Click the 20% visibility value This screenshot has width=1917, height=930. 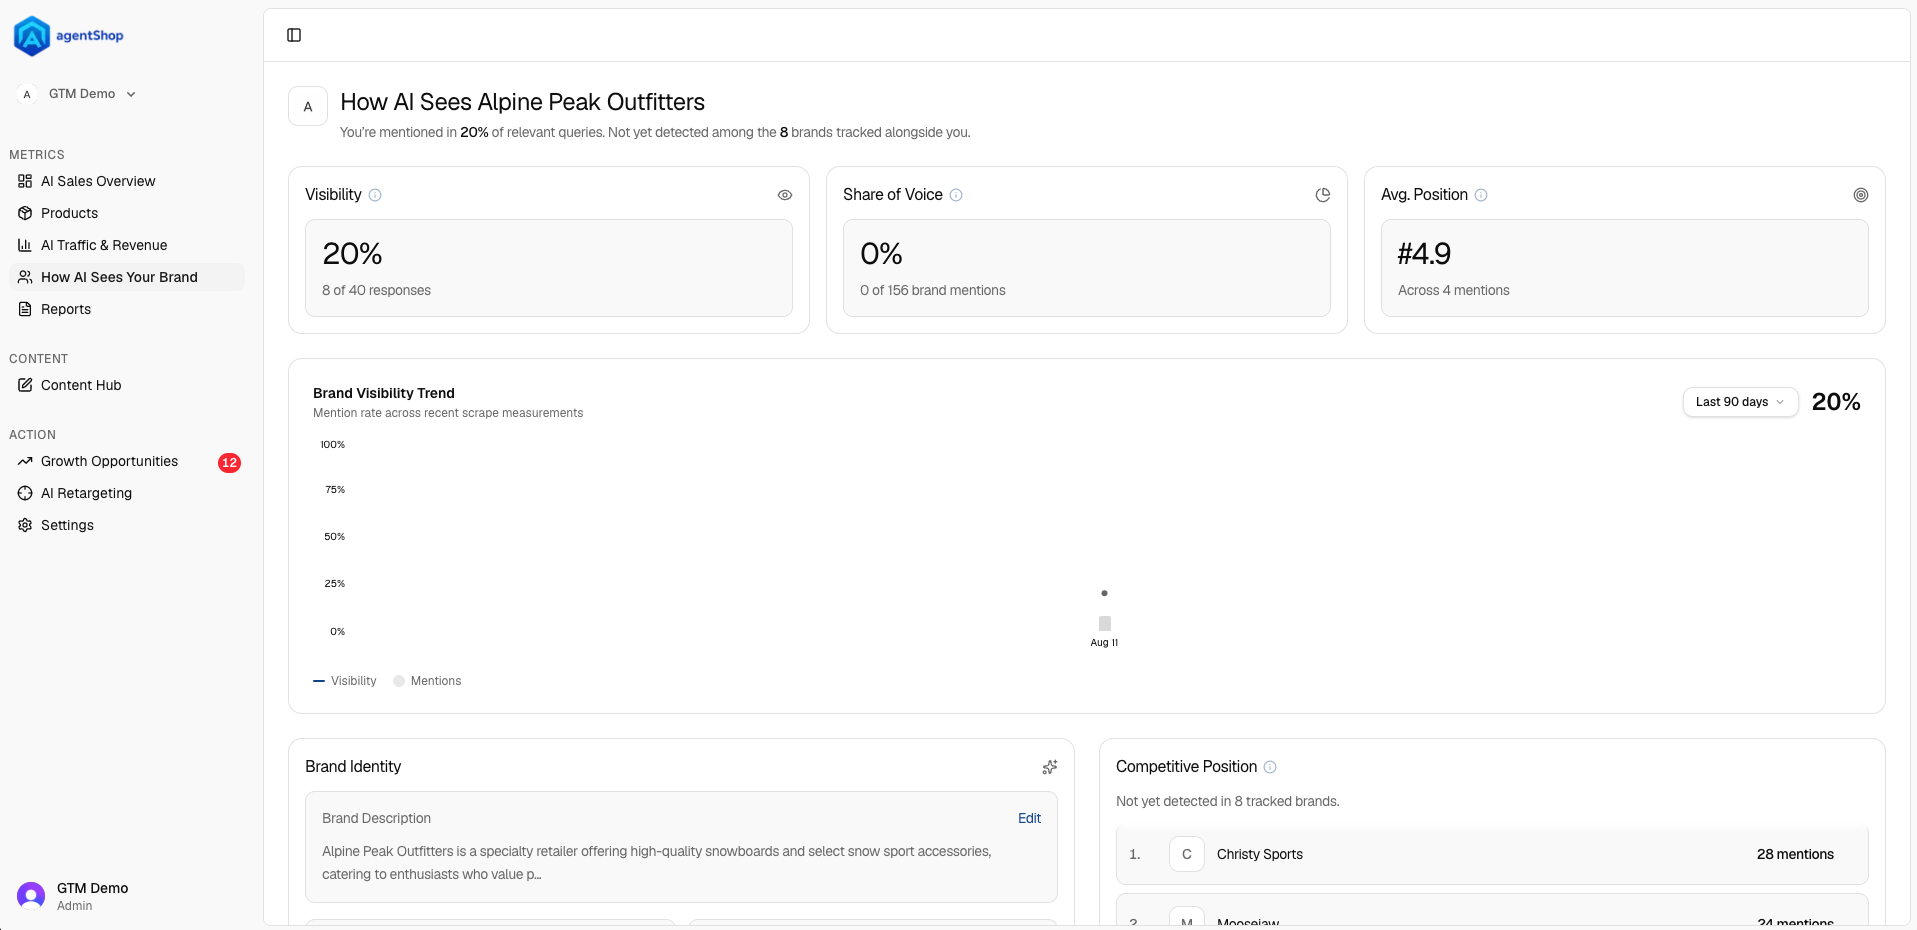tap(352, 254)
